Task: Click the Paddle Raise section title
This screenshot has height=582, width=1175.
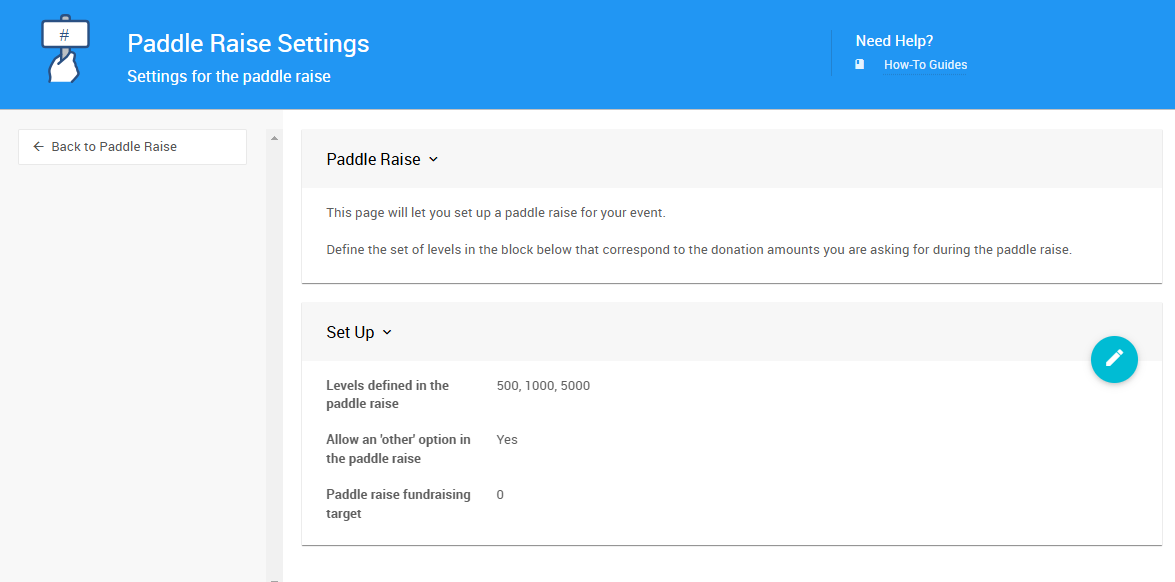Action: tap(373, 159)
